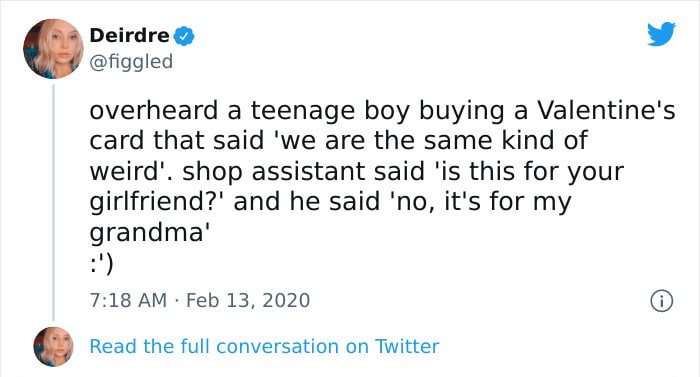Click the 7:18 AM timestamp
Viewport: 700px width, 377px height.
[x=128, y=300]
